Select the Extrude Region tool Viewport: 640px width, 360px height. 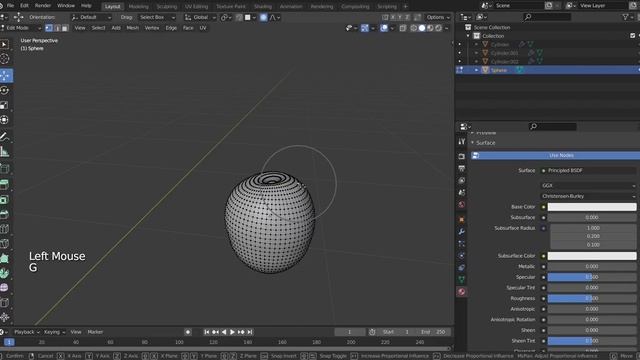(5, 184)
